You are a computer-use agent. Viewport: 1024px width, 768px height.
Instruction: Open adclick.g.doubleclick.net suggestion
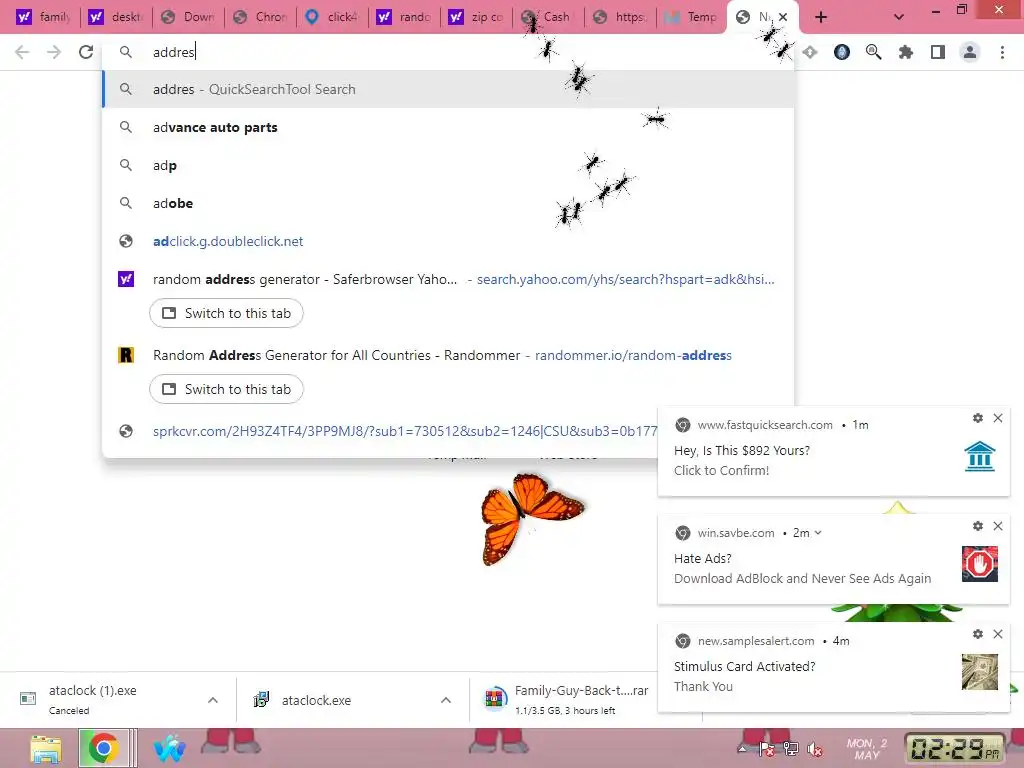(x=449, y=241)
